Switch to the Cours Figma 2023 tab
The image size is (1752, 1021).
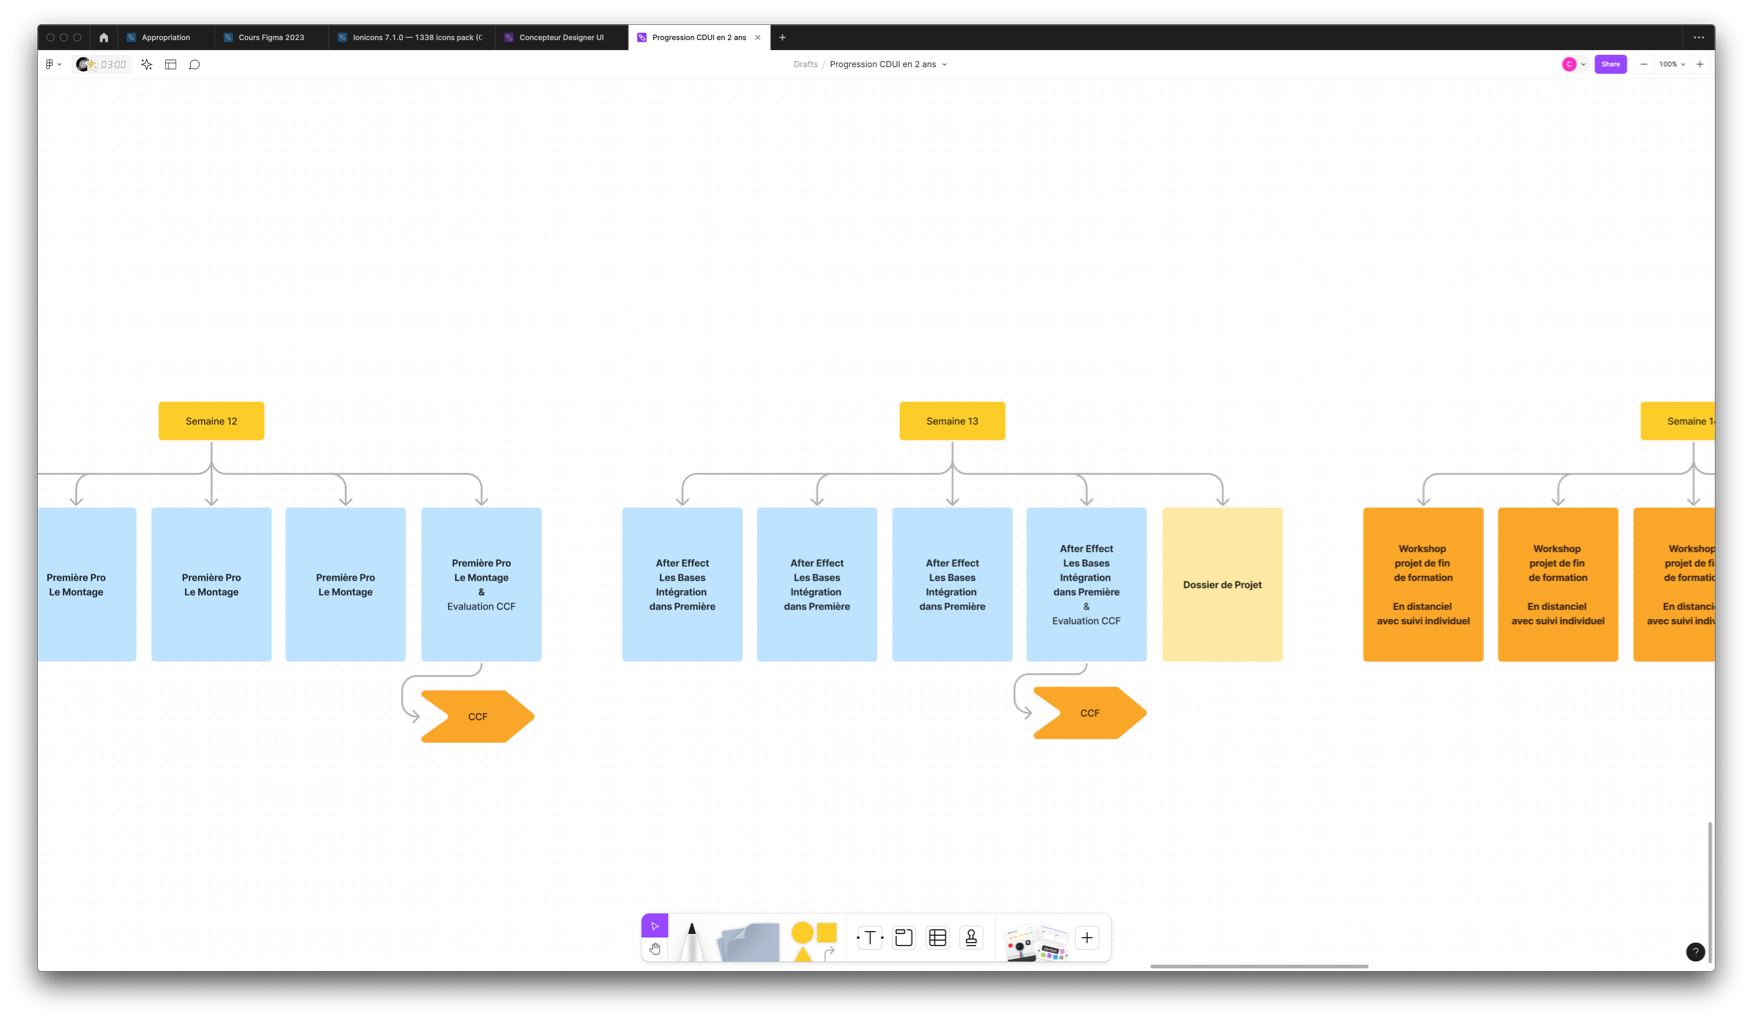(x=271, y=37)
